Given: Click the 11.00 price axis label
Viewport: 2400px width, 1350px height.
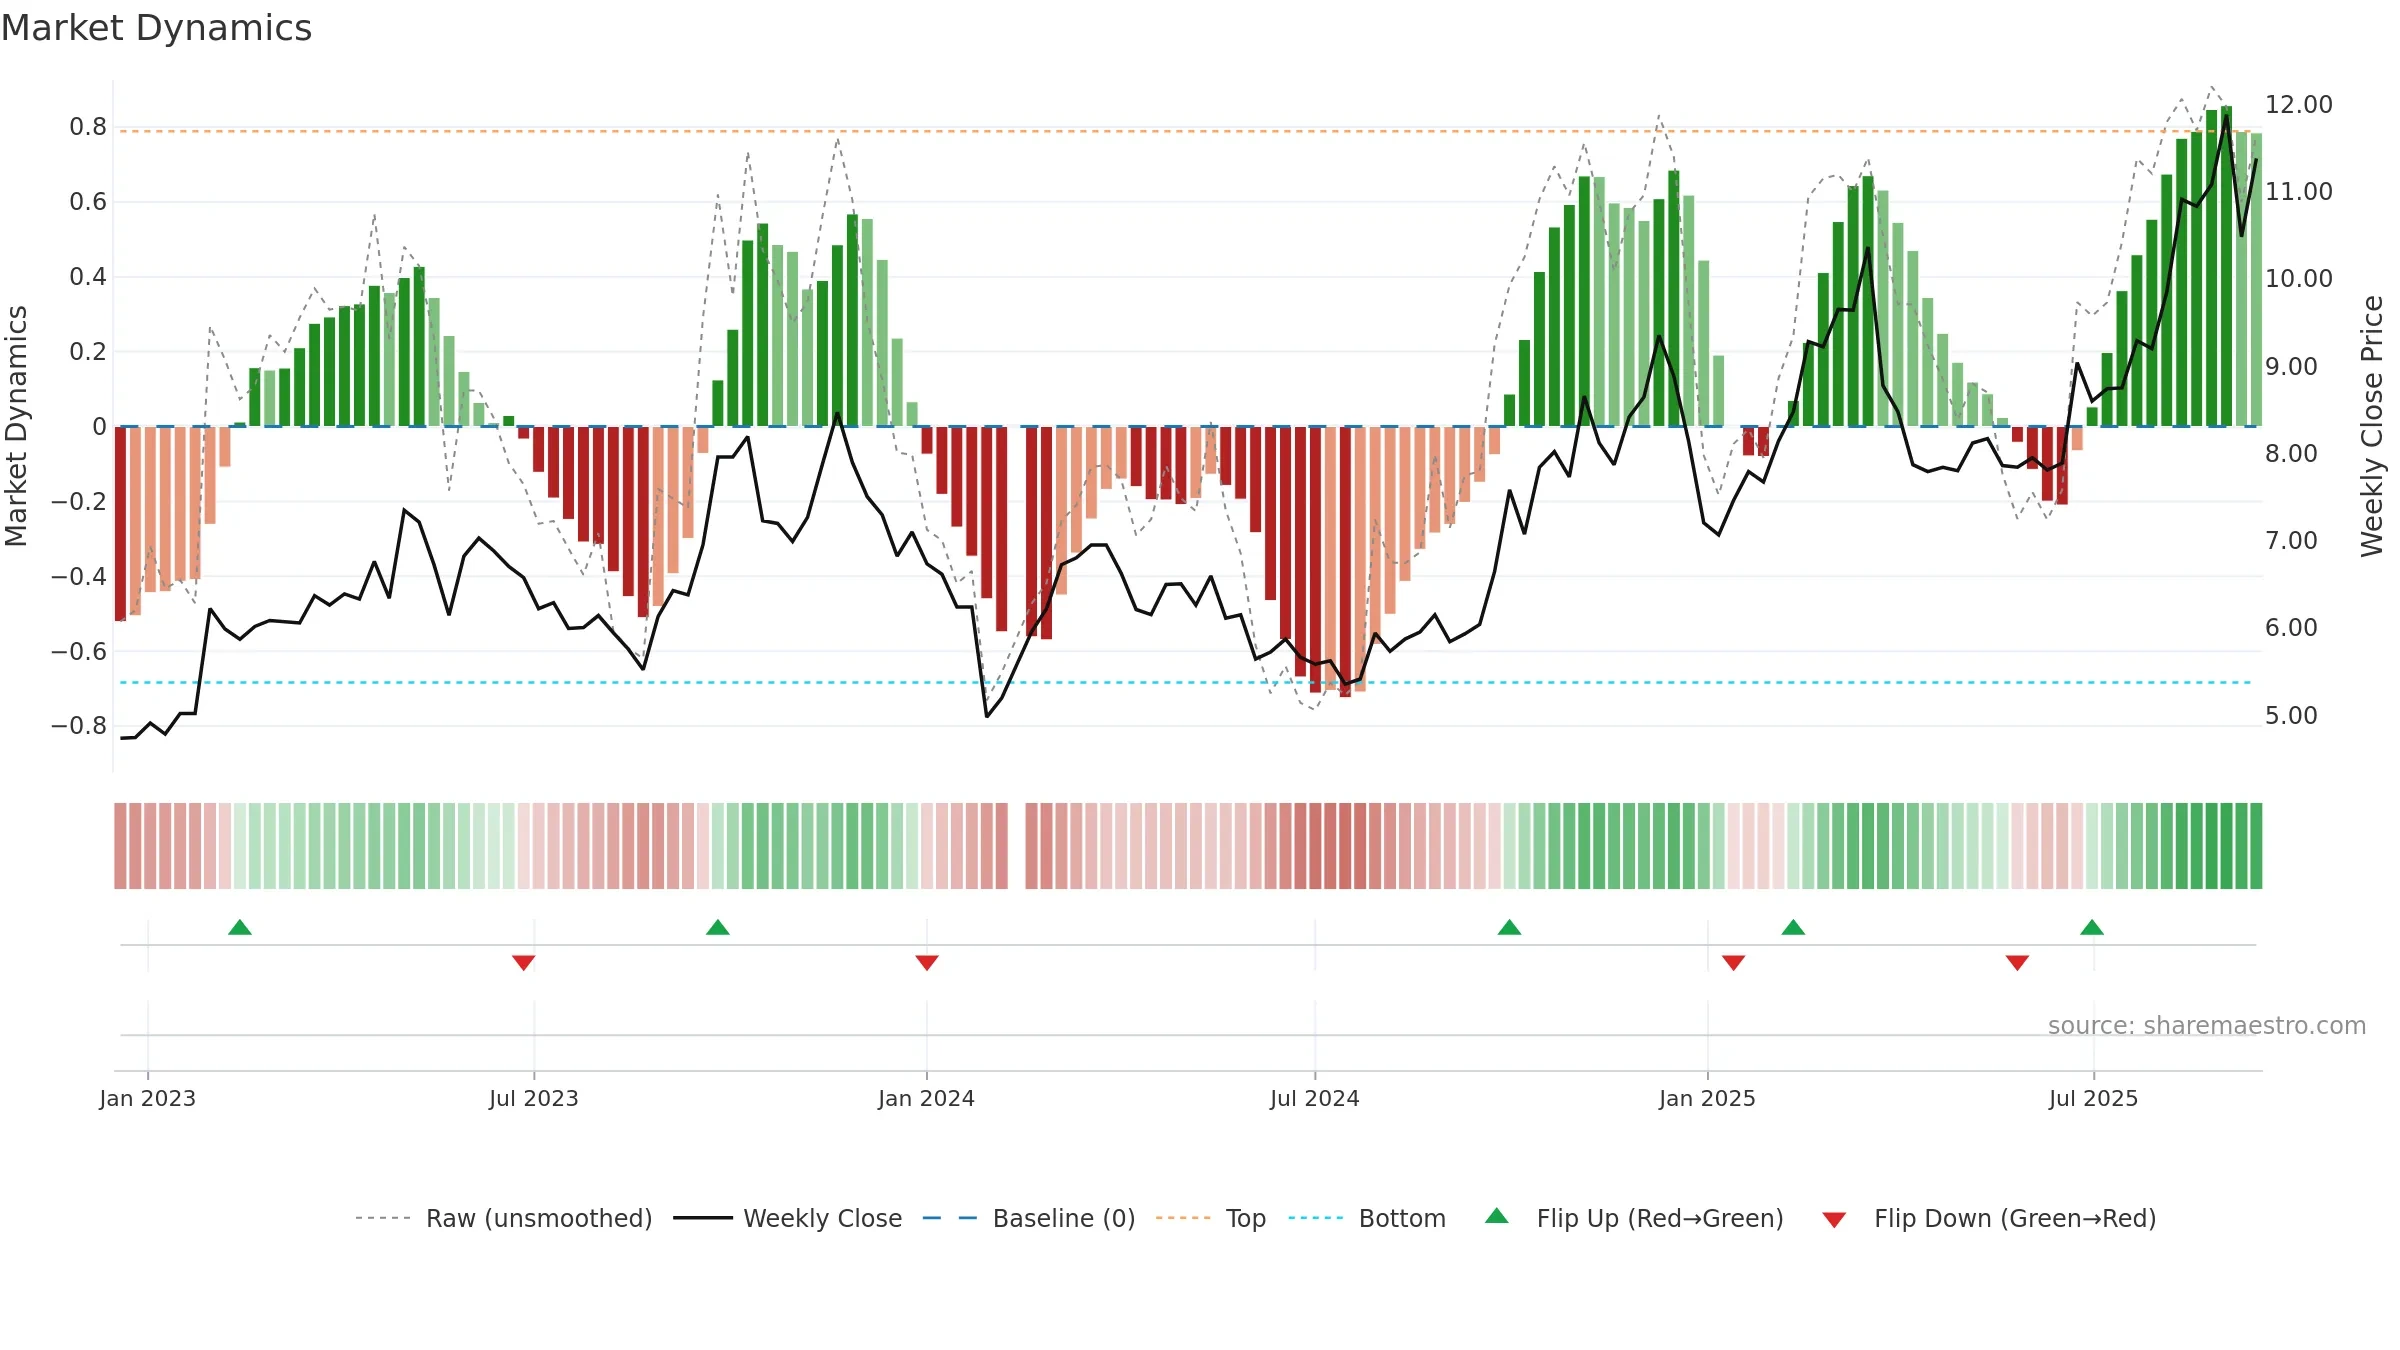Looking at the screenshot, I should [2299, 192].
